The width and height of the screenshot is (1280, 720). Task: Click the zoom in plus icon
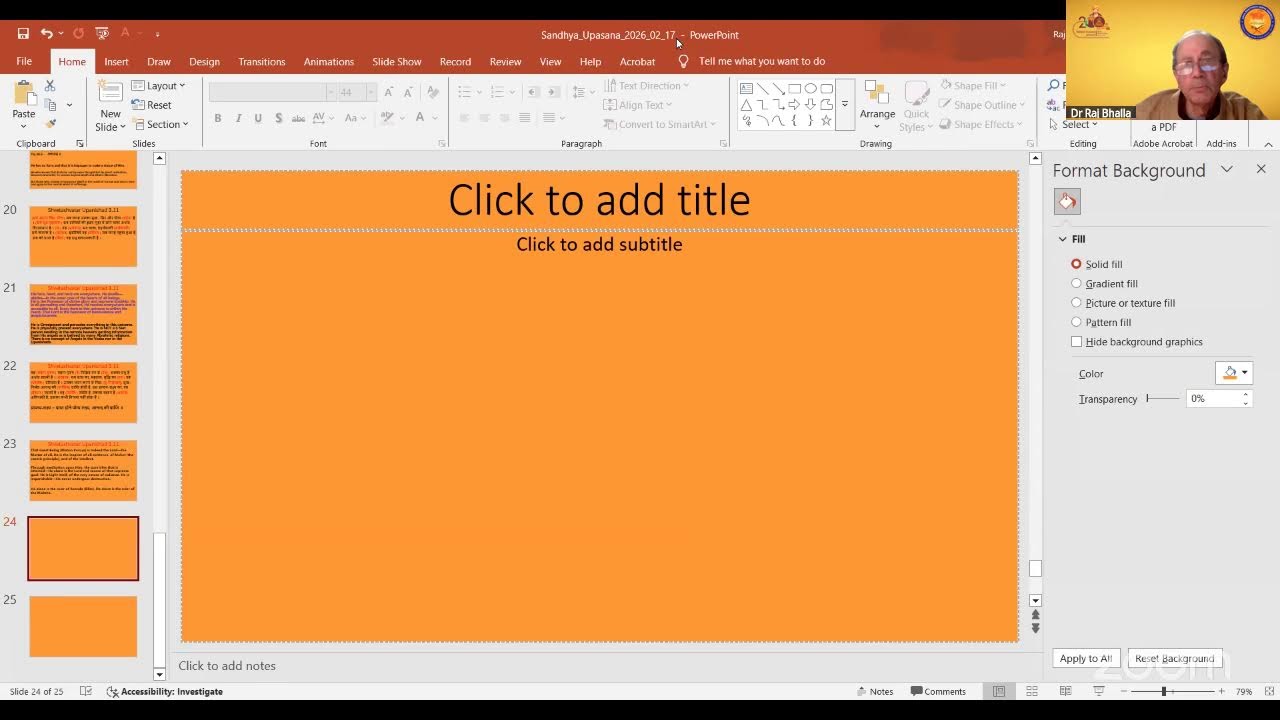pos(1221,691)
